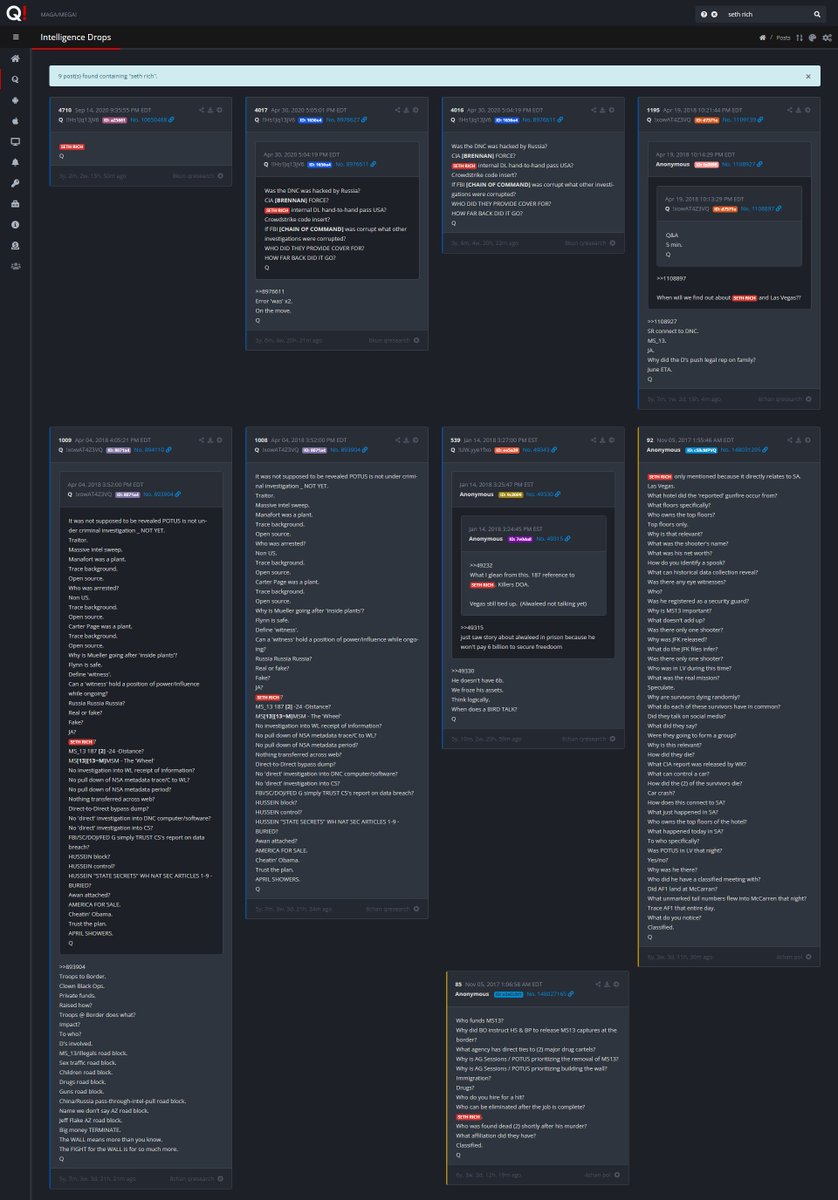The height and width of the screenshot is (1200, 838).
Task: Click the Android icon in the sidebar
Action: coord(15,100)
